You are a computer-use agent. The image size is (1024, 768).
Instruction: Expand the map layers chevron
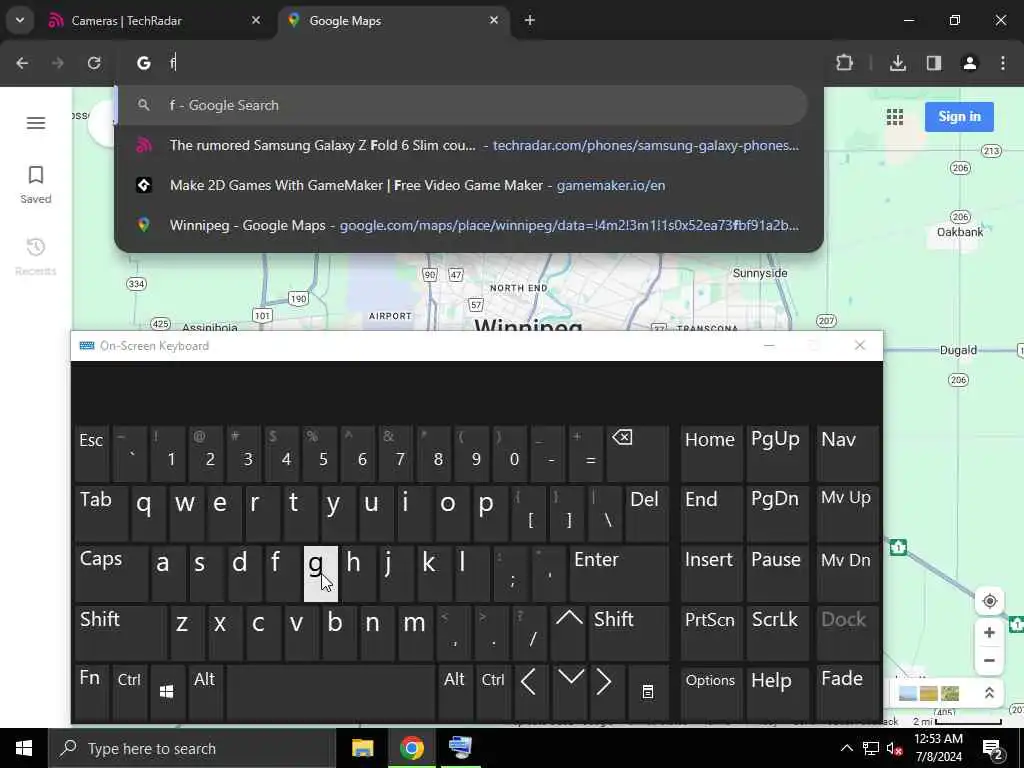[989, 693]
